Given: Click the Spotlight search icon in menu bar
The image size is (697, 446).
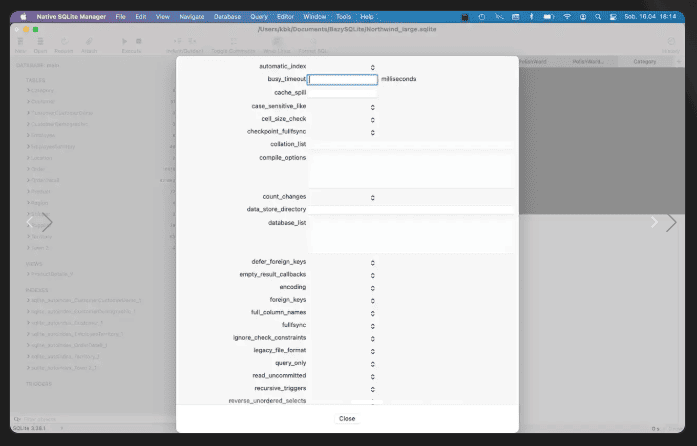Looking at the screenshot, I should coord(598,16).
